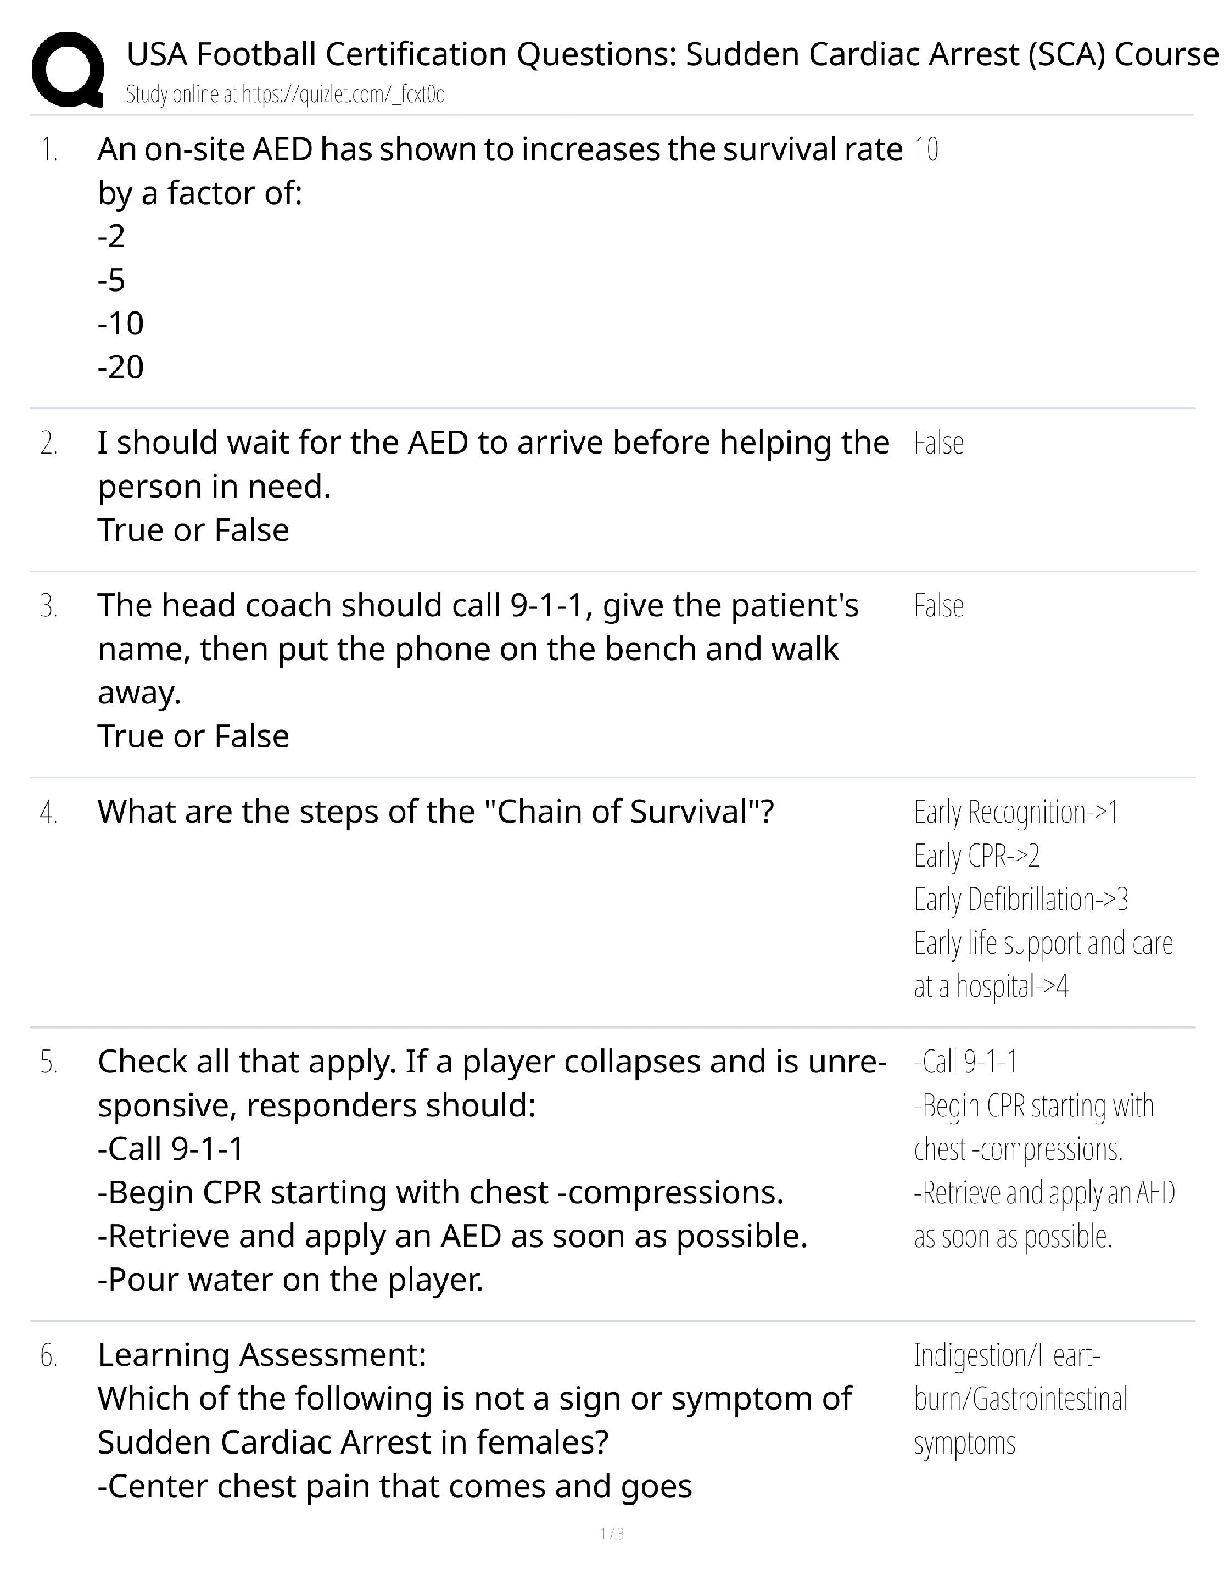Viewport: 1224px width, 1584px height.
Task: Click the USA Football Certification Questions title
Action: click(x=672, y=53)
